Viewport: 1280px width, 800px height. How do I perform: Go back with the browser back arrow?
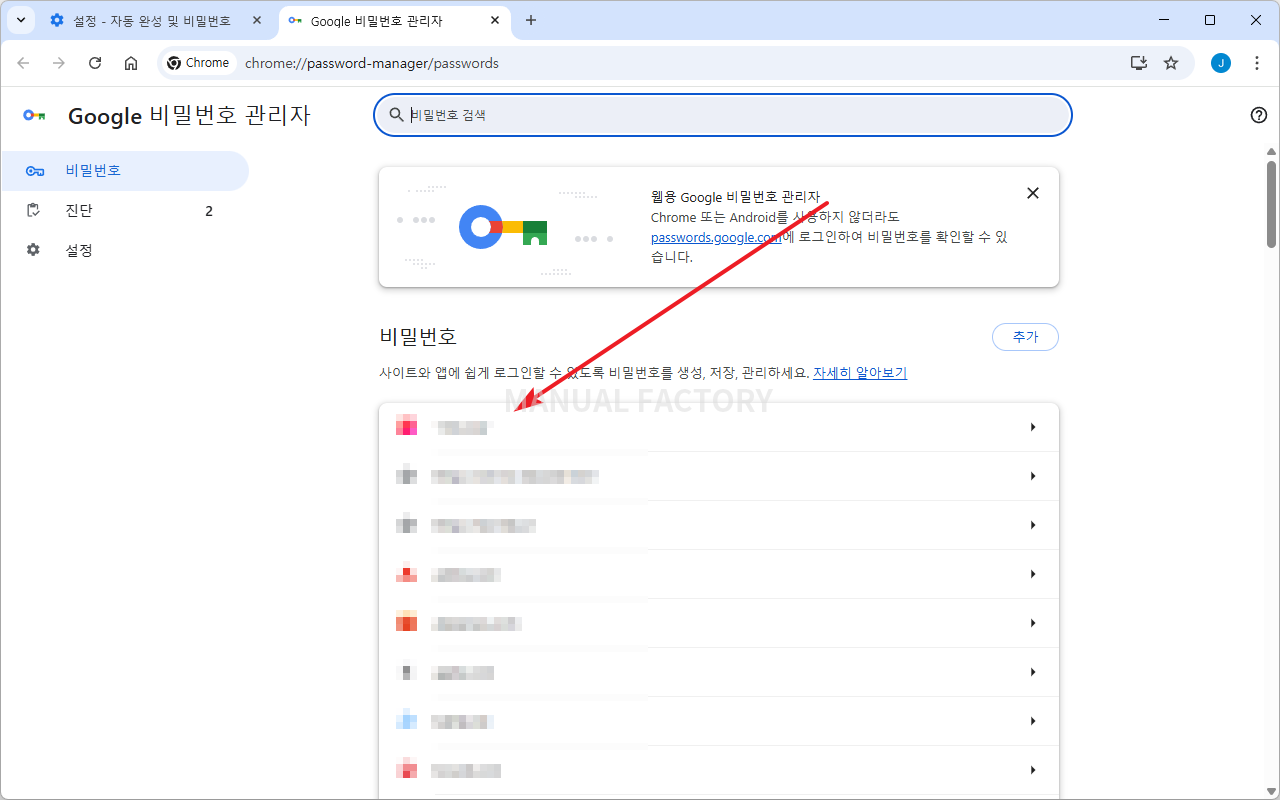pos(23,63)
